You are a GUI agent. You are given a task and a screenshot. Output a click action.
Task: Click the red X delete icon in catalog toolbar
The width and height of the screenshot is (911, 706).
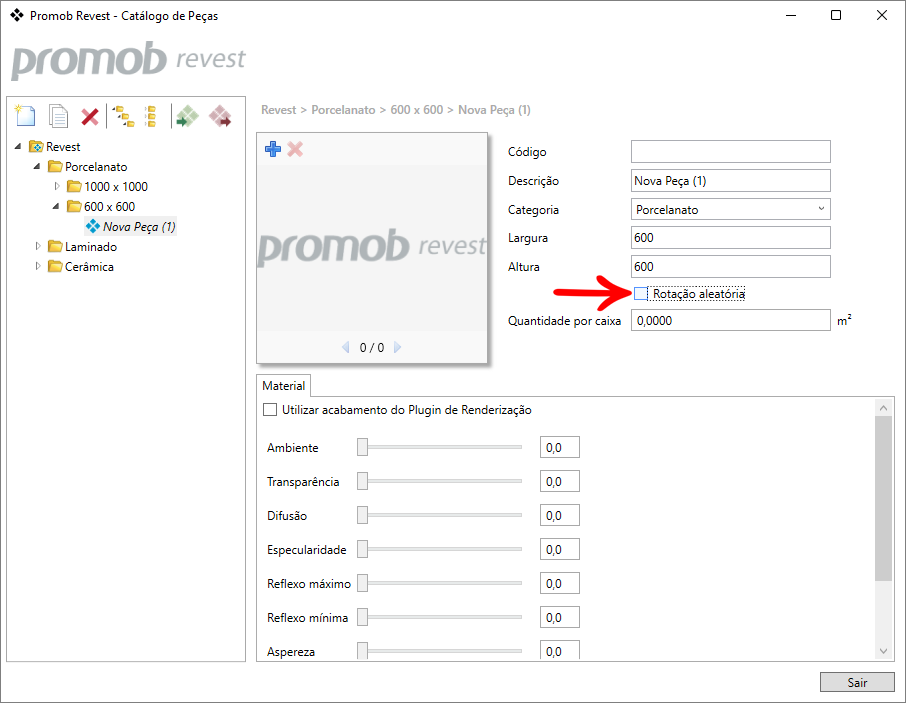(x=89, y=117)
